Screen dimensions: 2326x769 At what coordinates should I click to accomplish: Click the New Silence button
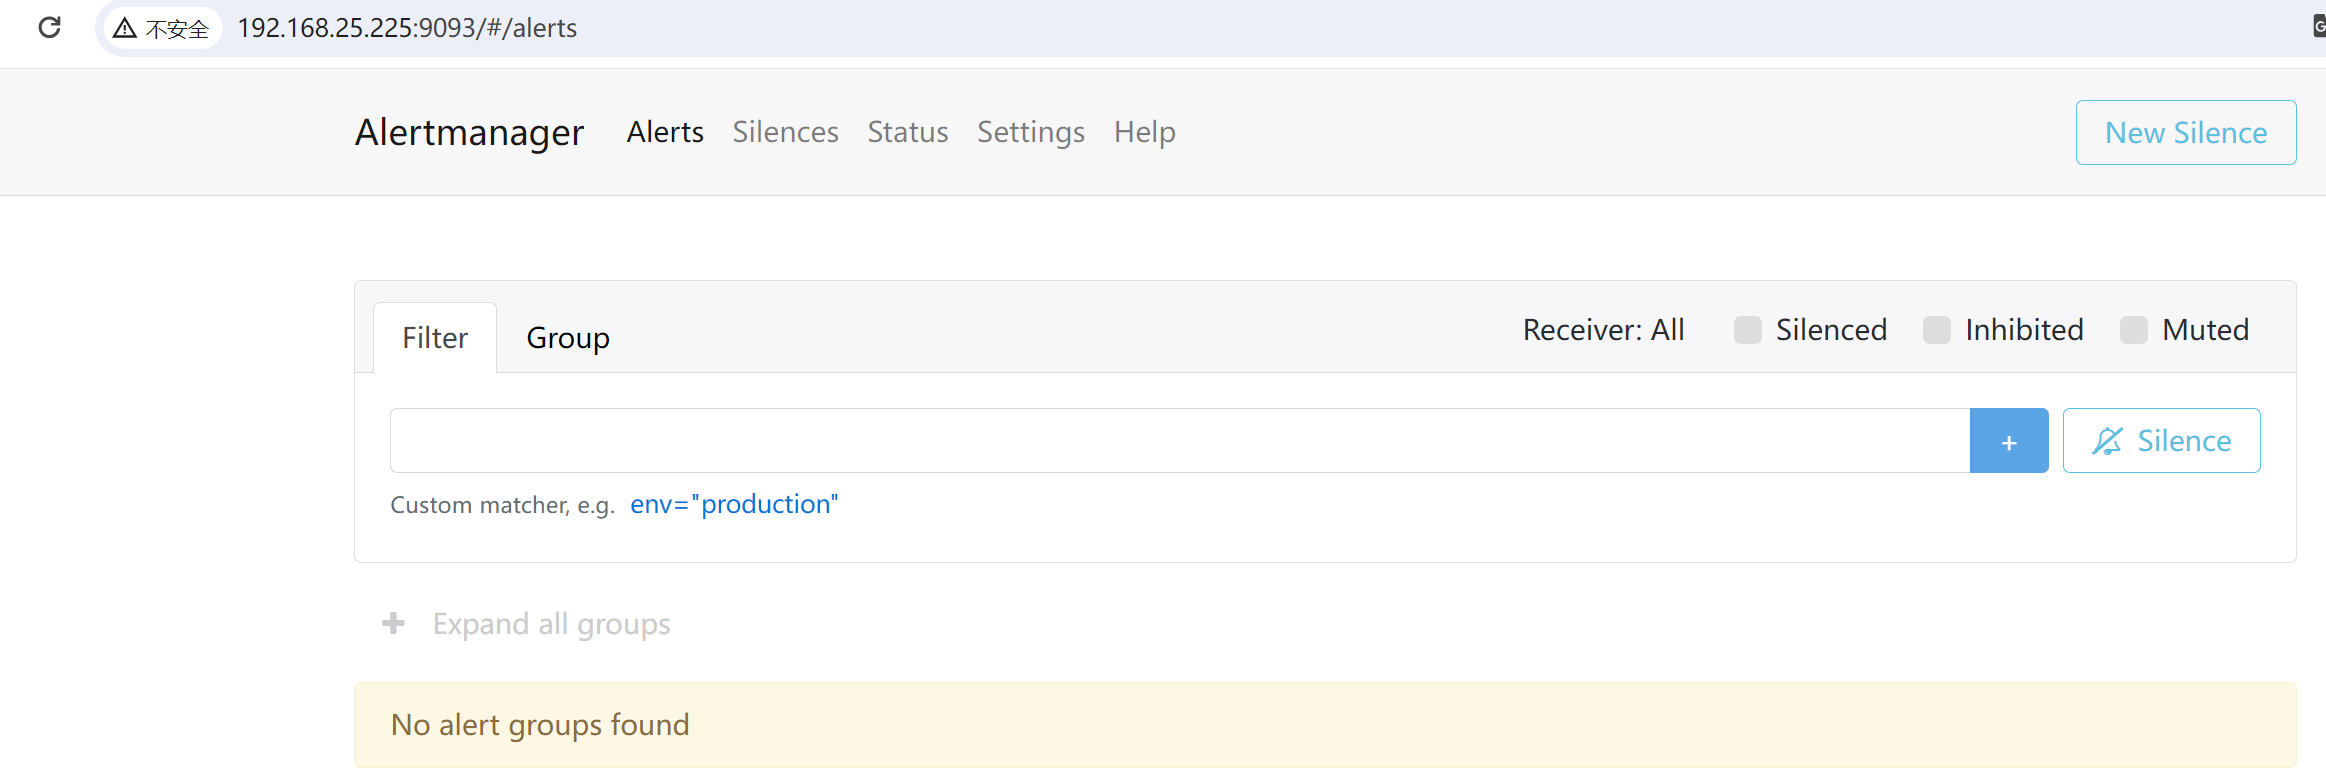[x=2185, y=132]
